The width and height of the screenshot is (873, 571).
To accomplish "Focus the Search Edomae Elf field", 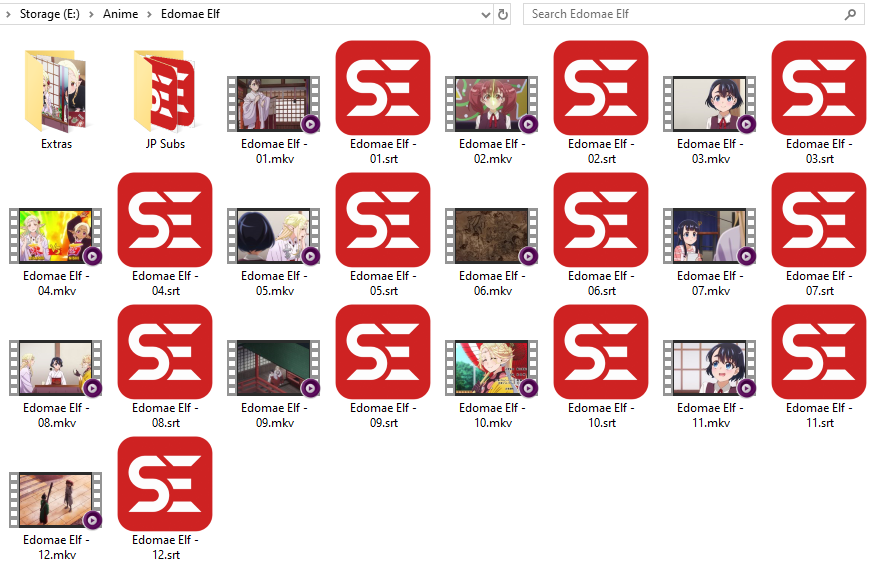I will click(694, 14).
